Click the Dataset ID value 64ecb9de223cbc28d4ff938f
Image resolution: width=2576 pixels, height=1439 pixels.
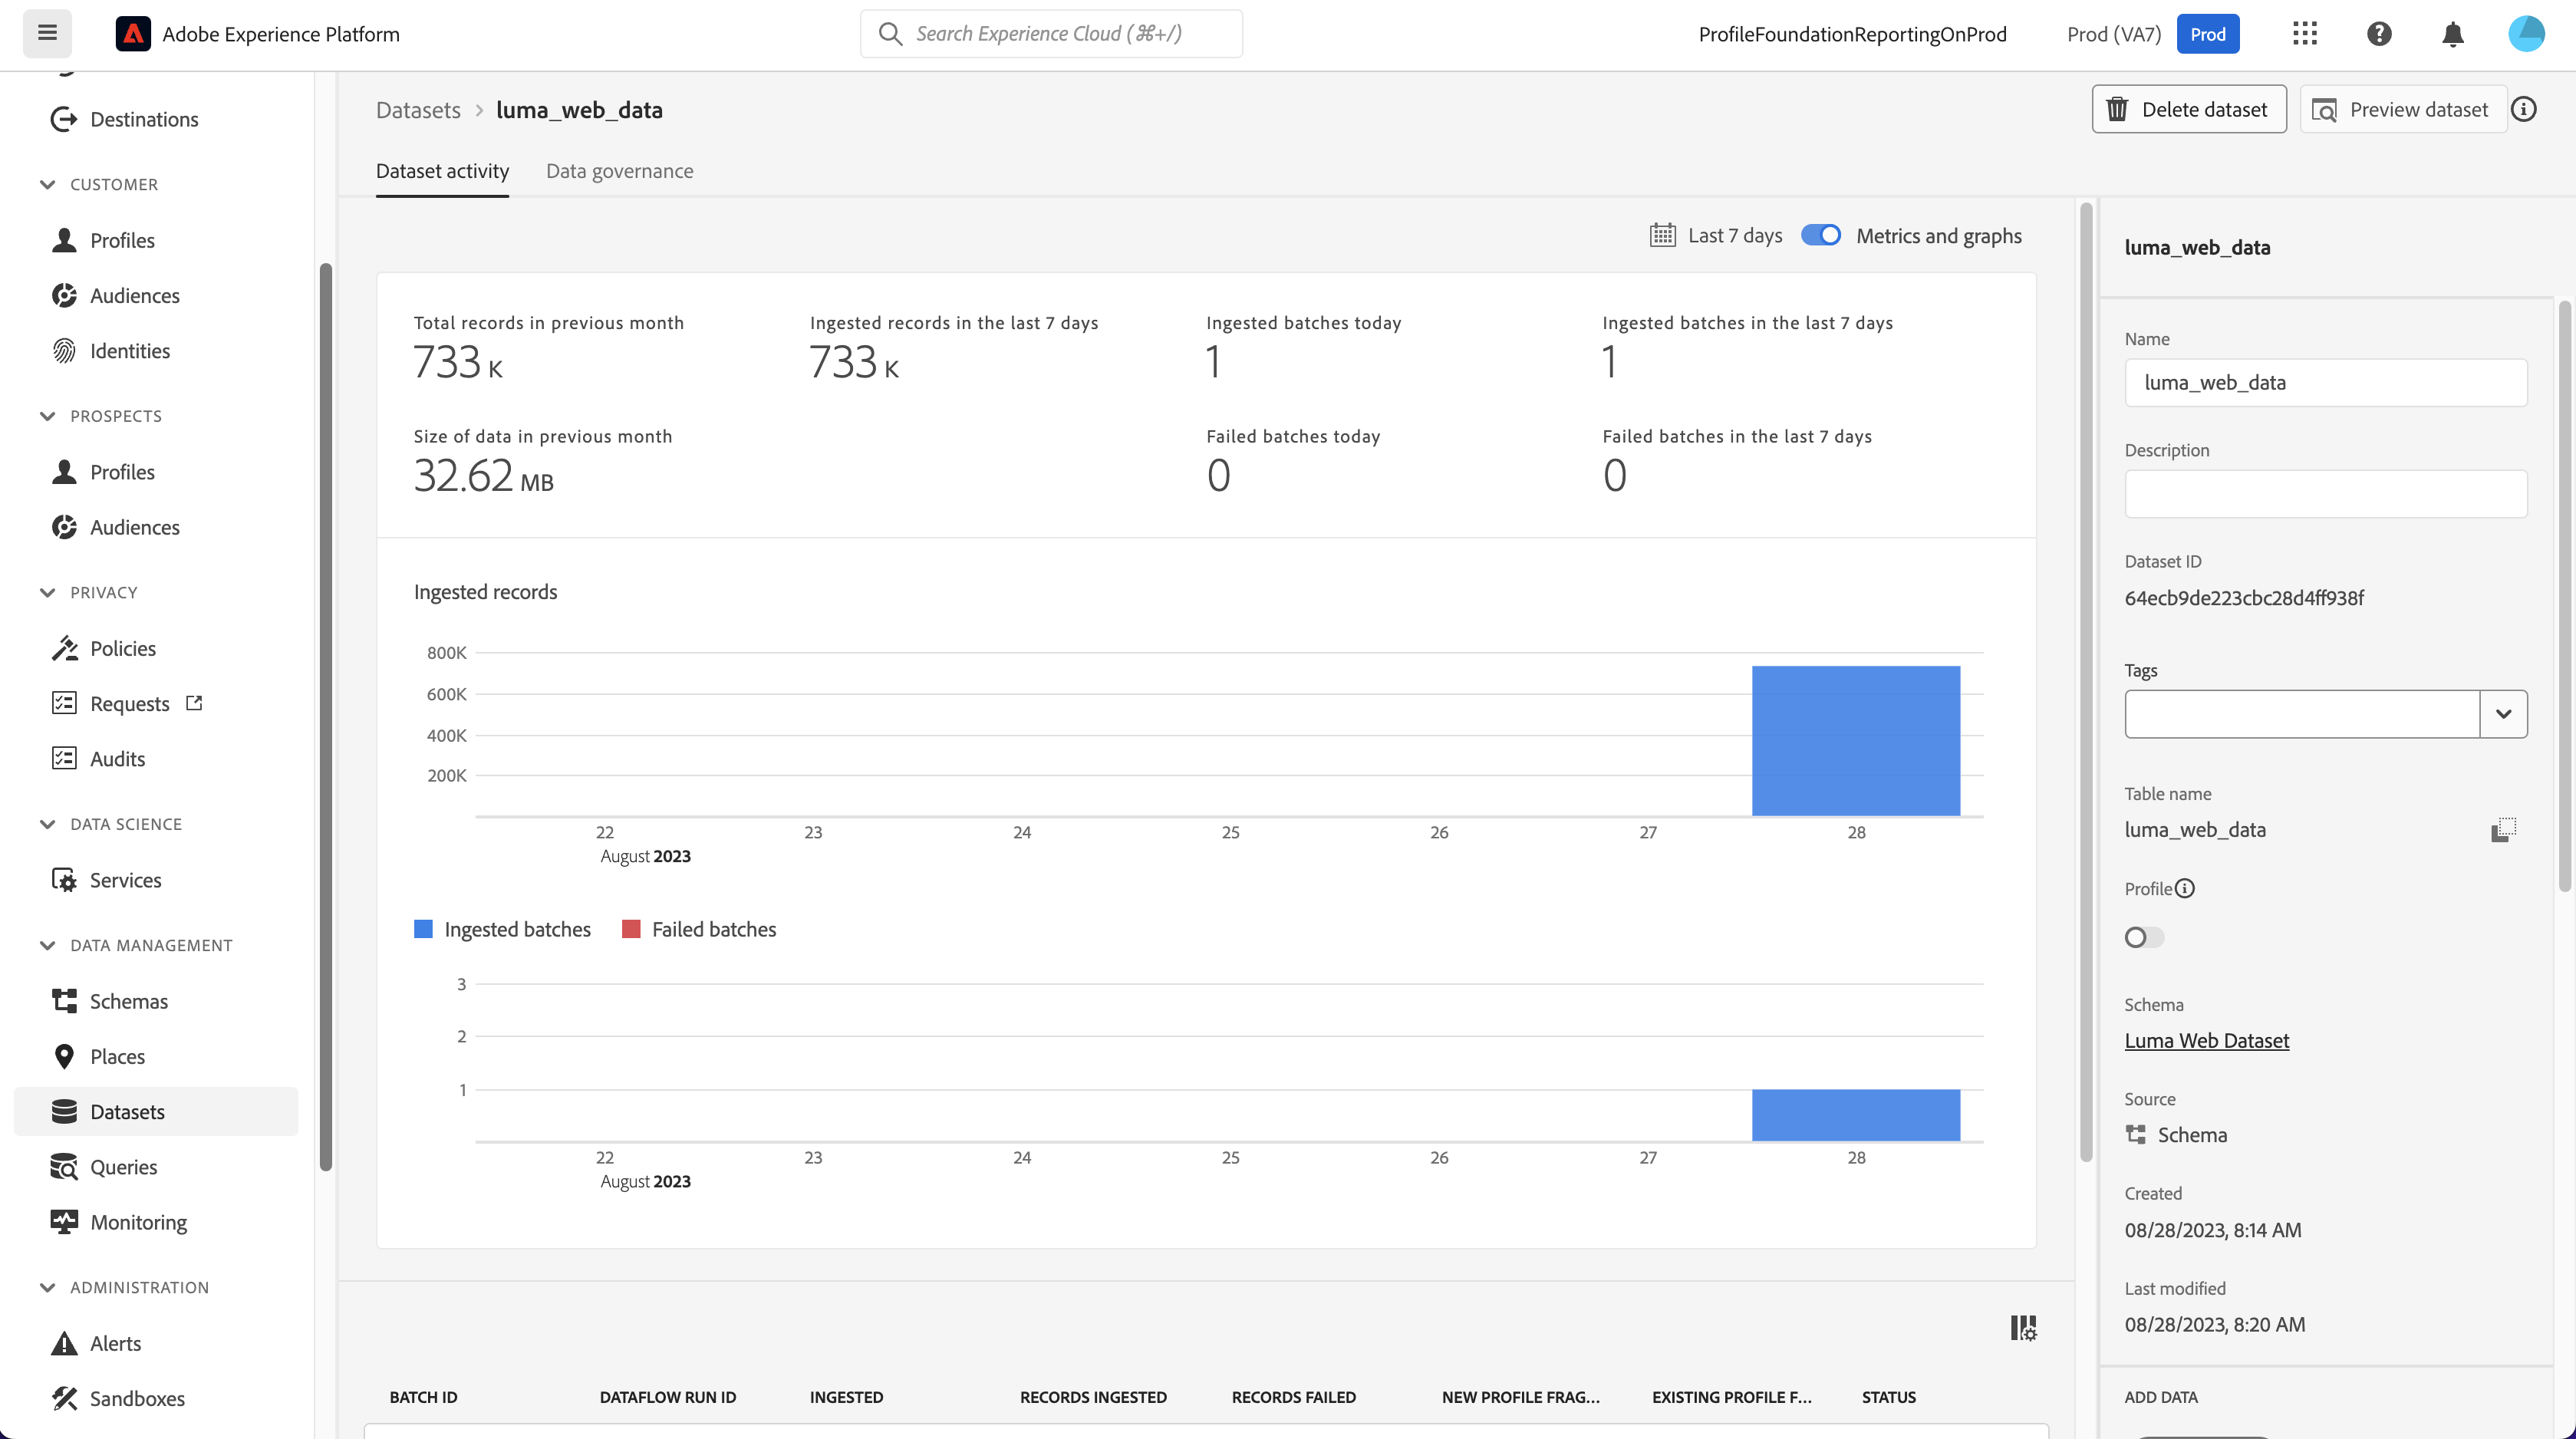point(2244,598)
